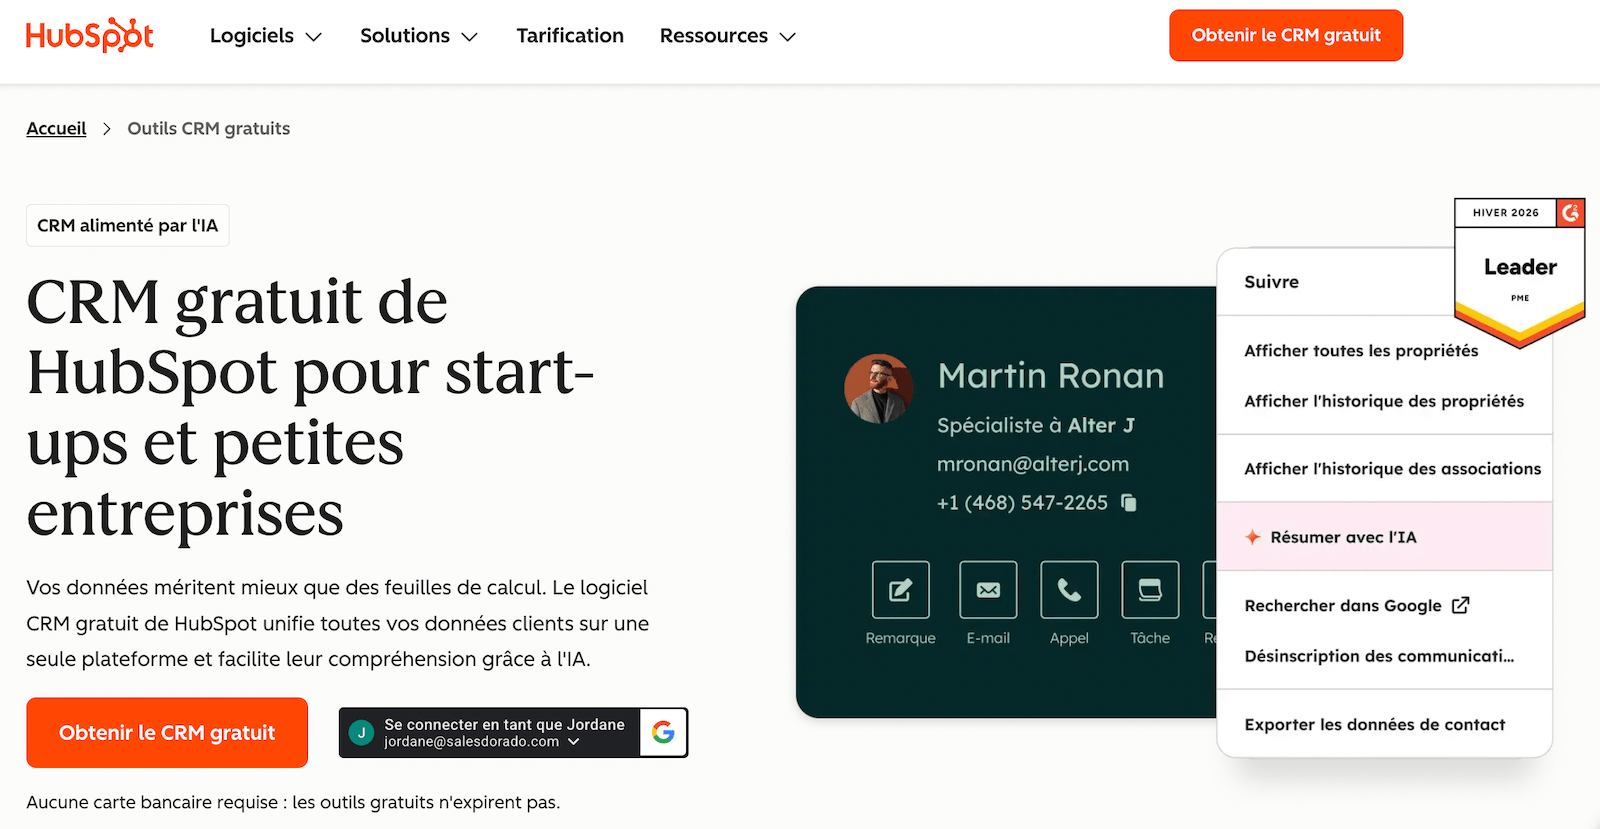Image resolution: width=1600 pixels, height=829 pixels.
Task: Click the CRM gratuit de HubSpot headline
Action: [x=310, y=407]
